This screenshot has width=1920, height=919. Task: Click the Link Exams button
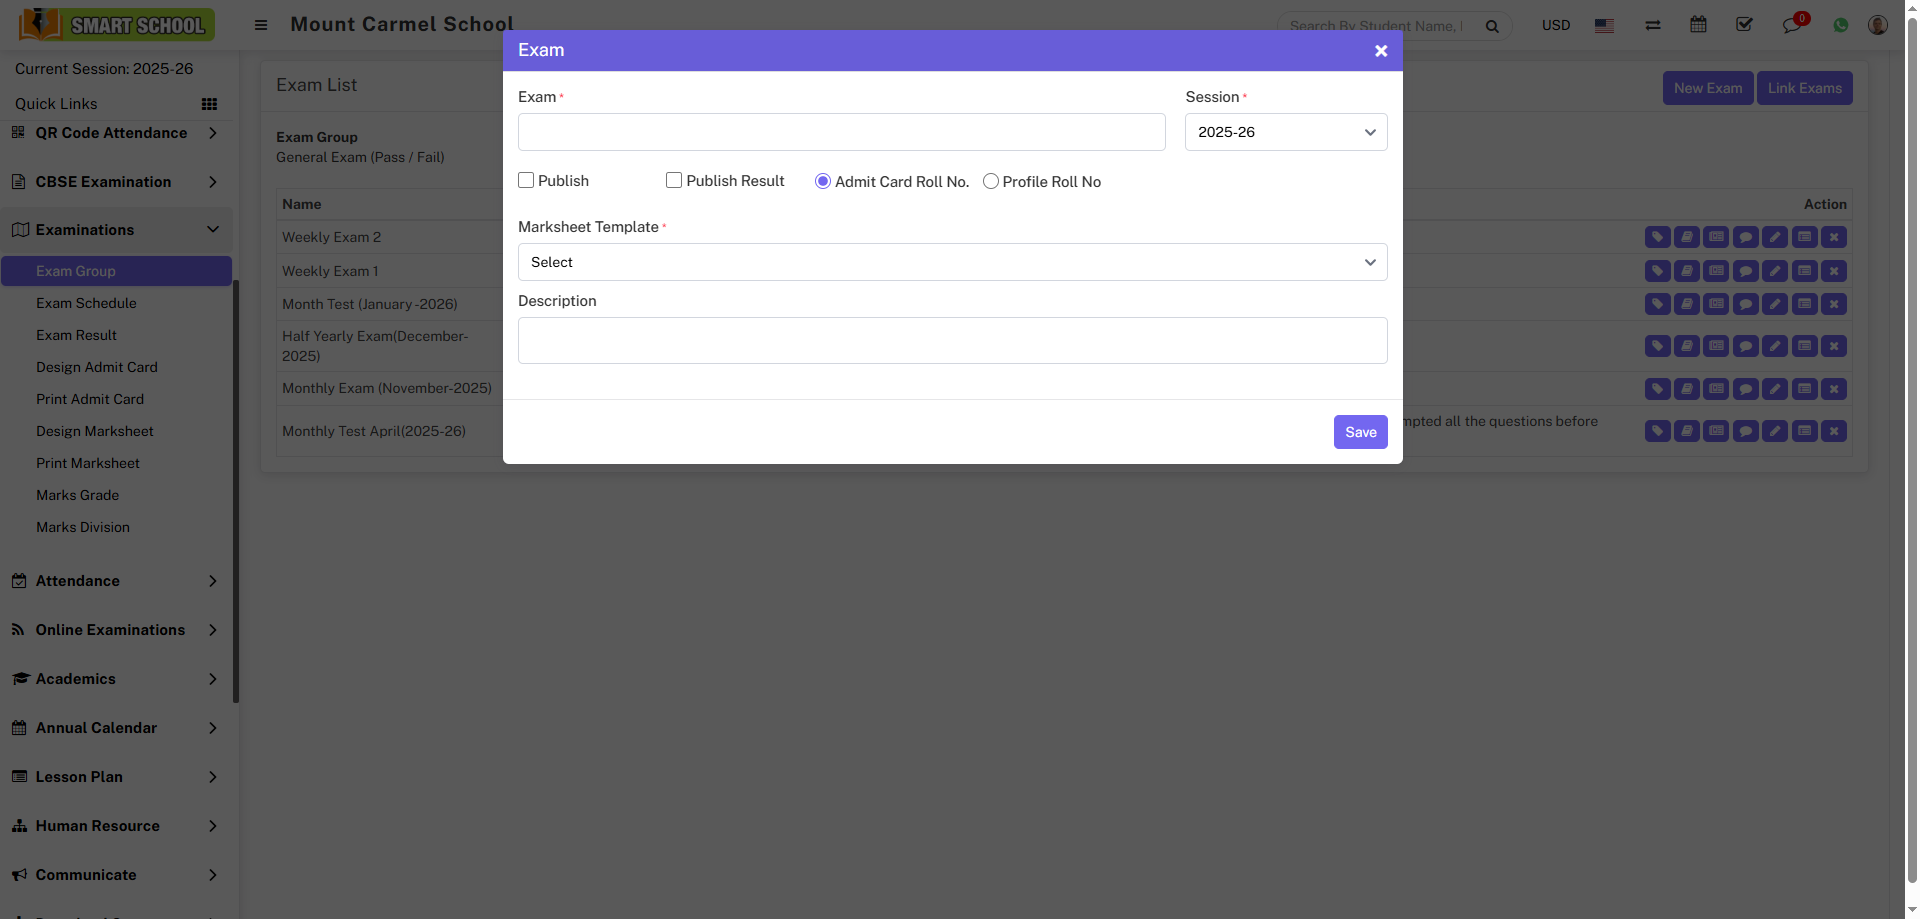(1804, 88)
